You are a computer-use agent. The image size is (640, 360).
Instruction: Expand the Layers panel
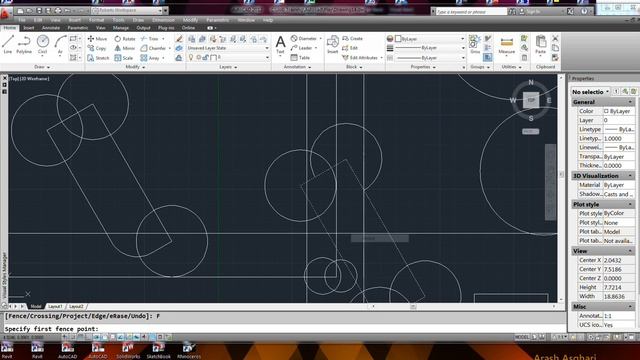(x=228, y=67)
